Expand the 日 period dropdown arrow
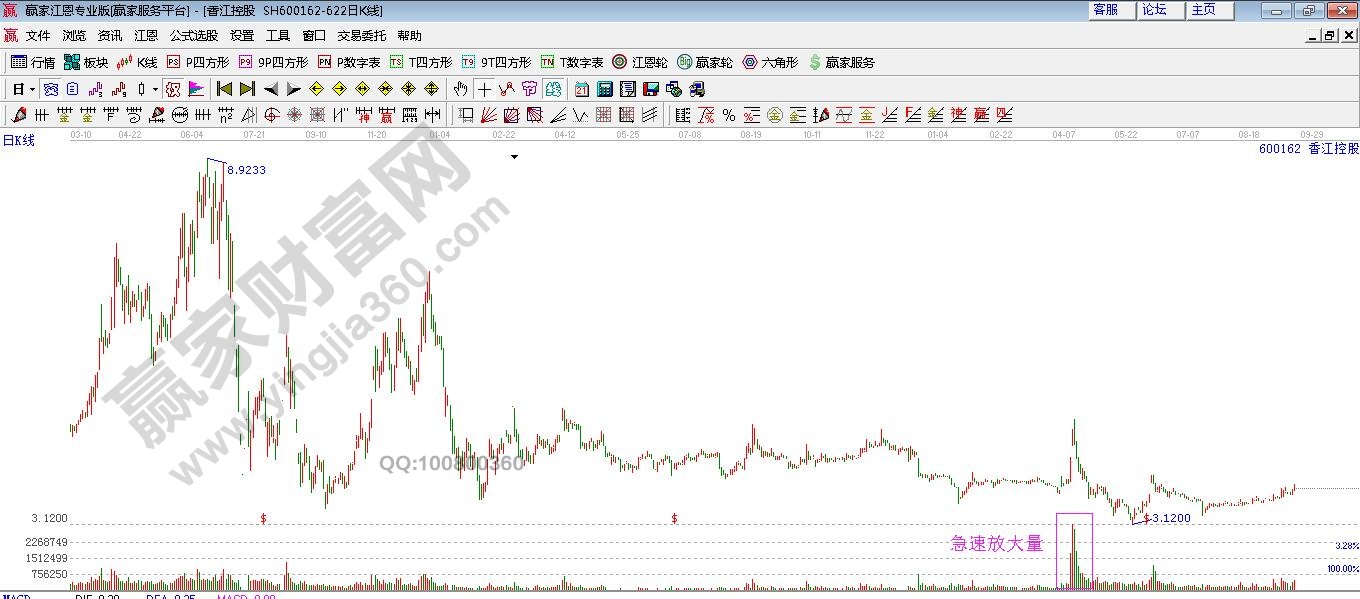Viewport: 1360px width, 599px height. point(32,89)
